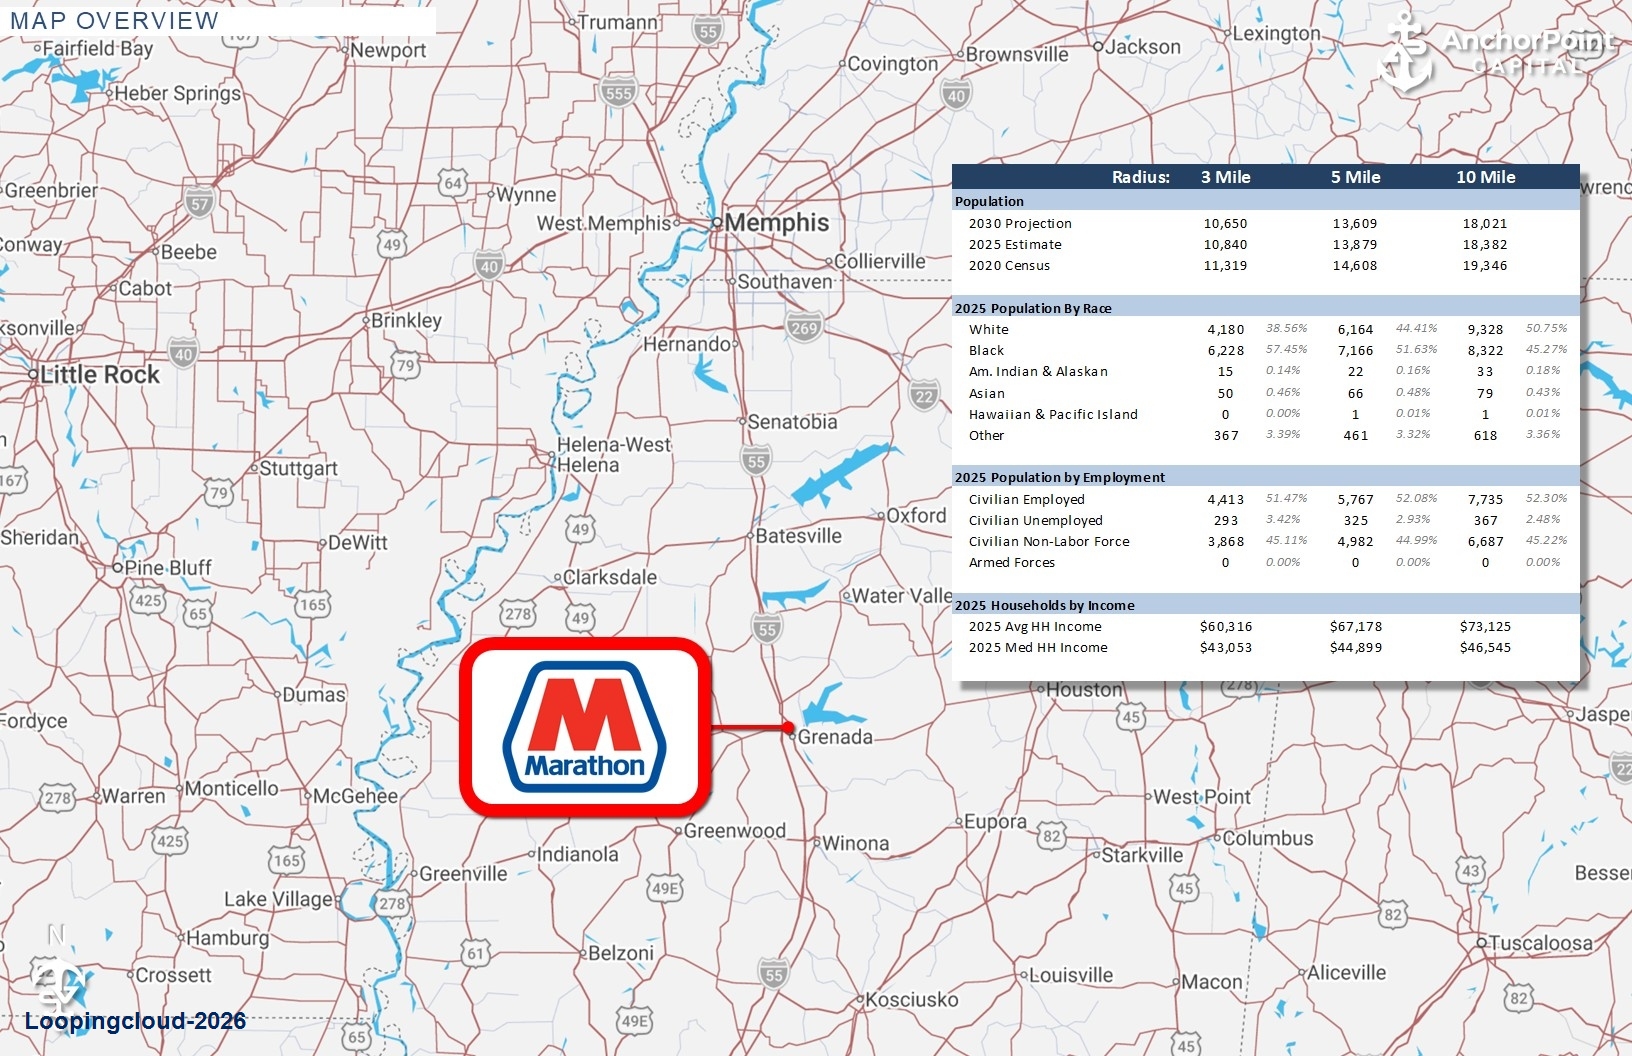The height and width of the screenshot is (1056, 1632).
Task: Click the Civilian Unemployed row label
Action: [1036, 520]
